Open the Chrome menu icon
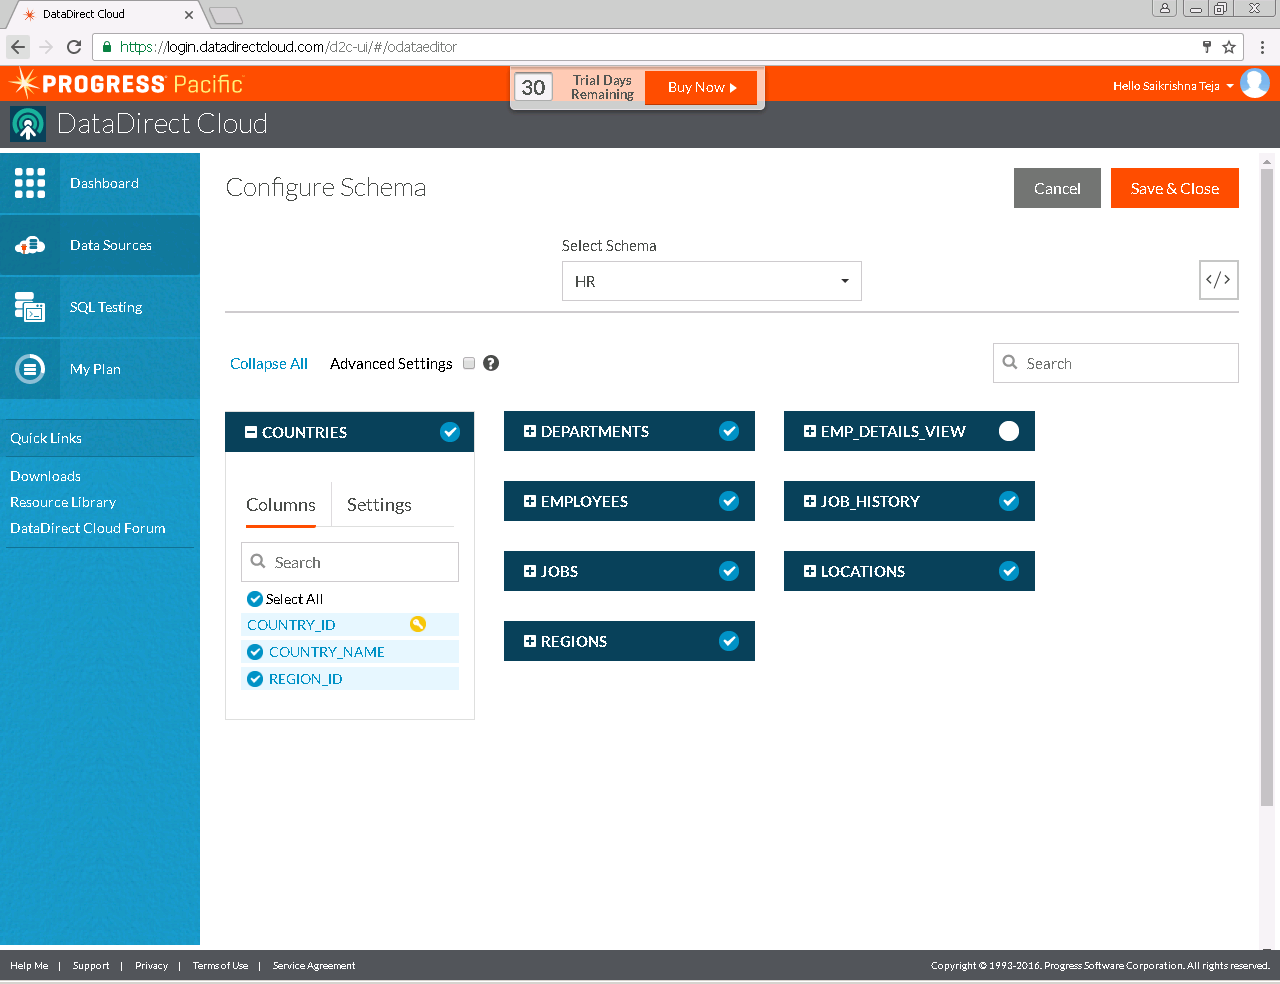1280x984 pixels. 1262,47
